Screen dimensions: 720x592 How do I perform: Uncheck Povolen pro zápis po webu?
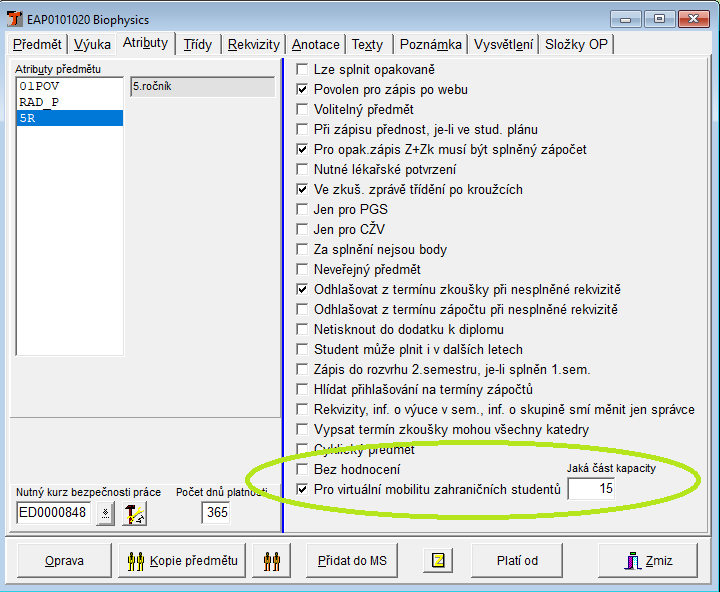click(x=304, y=90)
